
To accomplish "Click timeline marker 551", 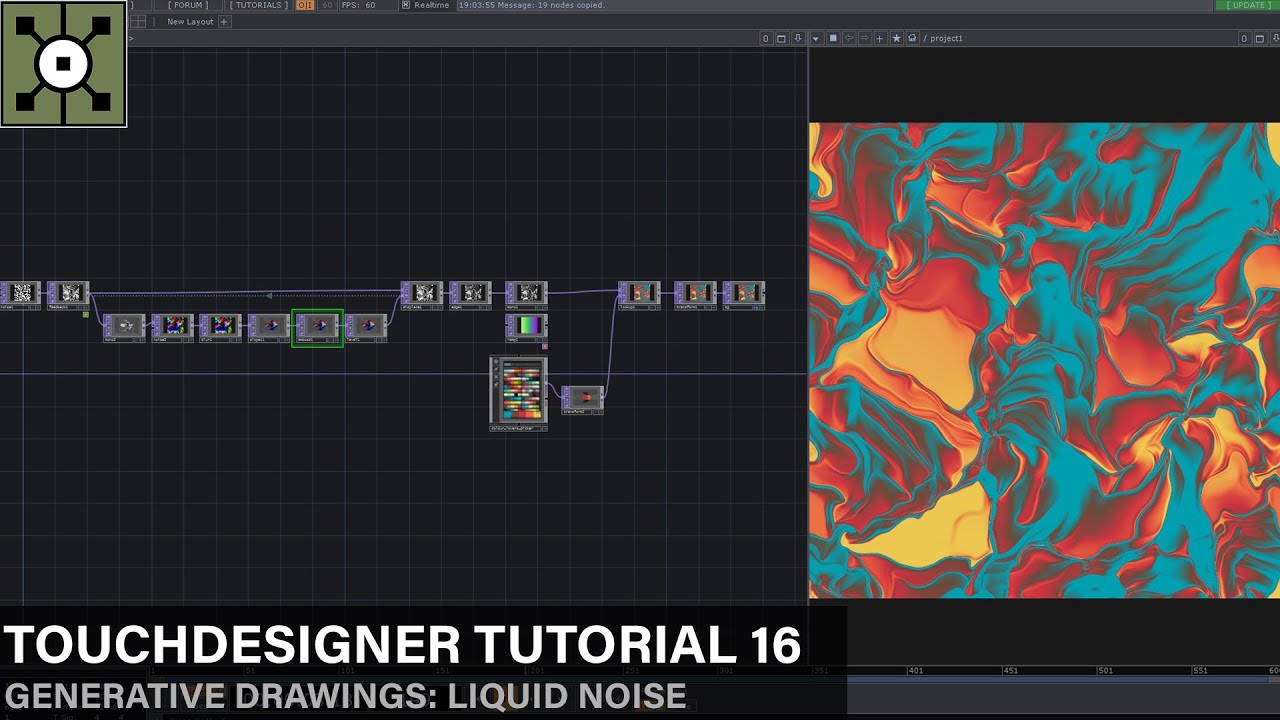I will (1200, 671).
